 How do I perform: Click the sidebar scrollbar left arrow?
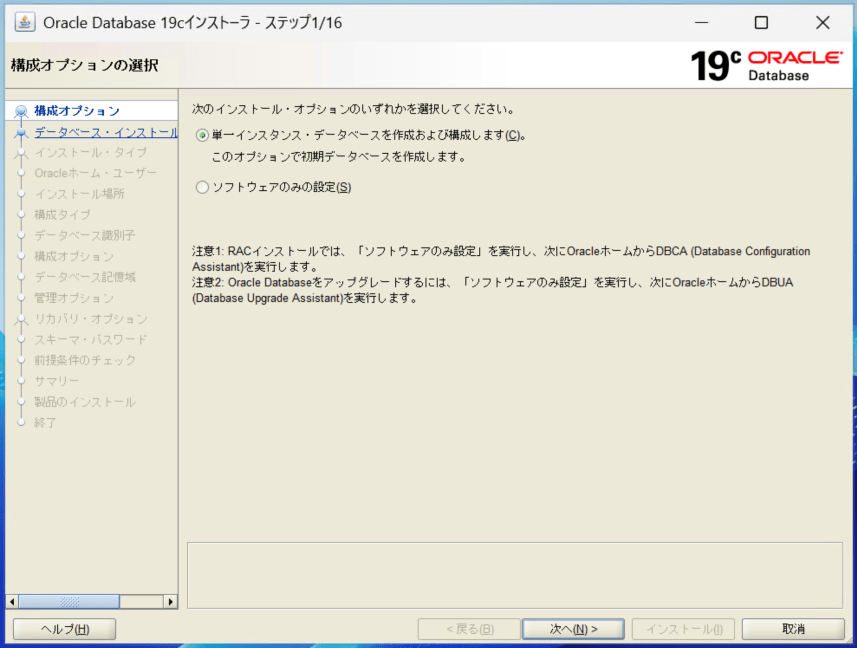[12, 601]
